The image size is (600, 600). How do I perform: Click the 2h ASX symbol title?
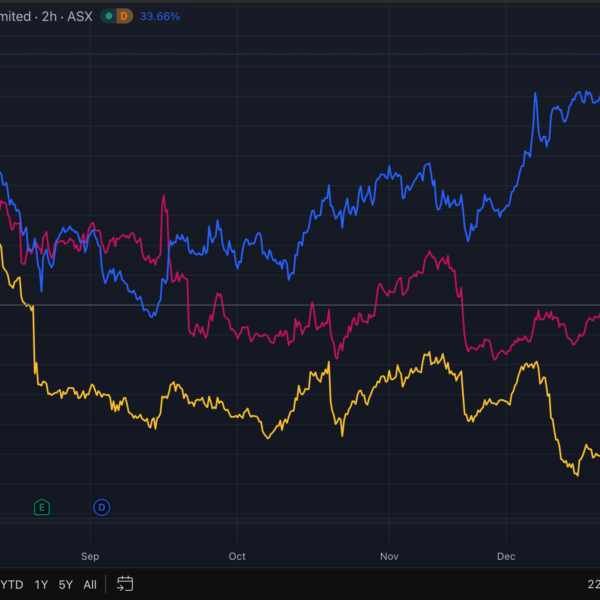tap(50, 16)
